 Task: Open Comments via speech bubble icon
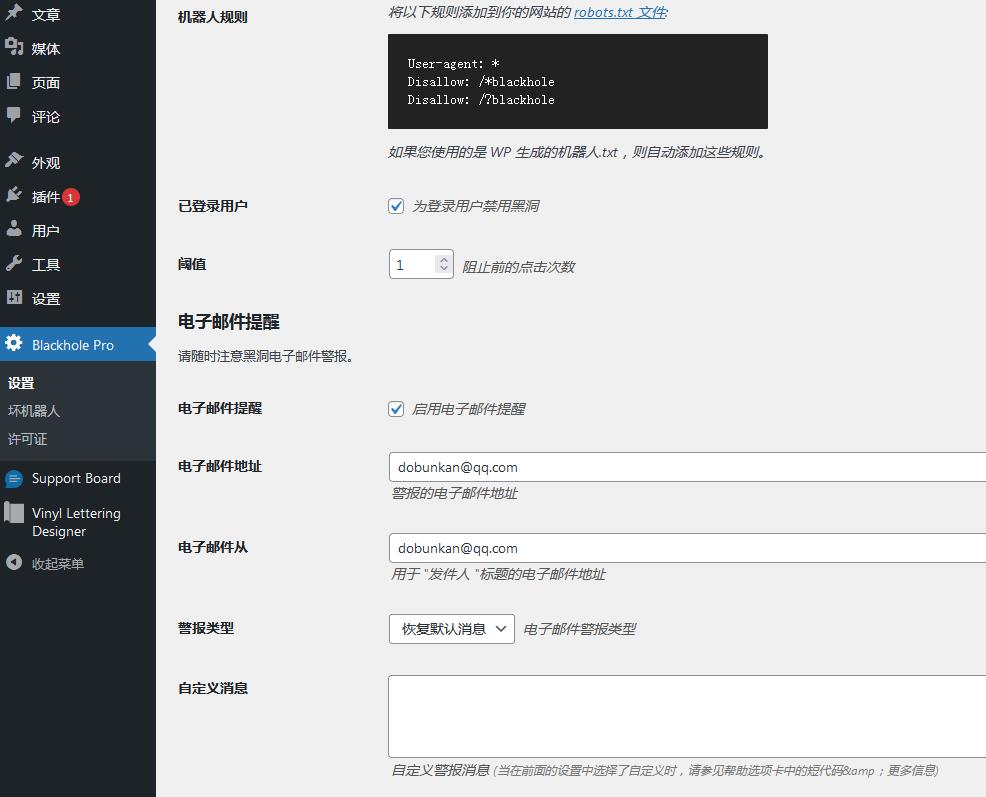coord(14,116)
